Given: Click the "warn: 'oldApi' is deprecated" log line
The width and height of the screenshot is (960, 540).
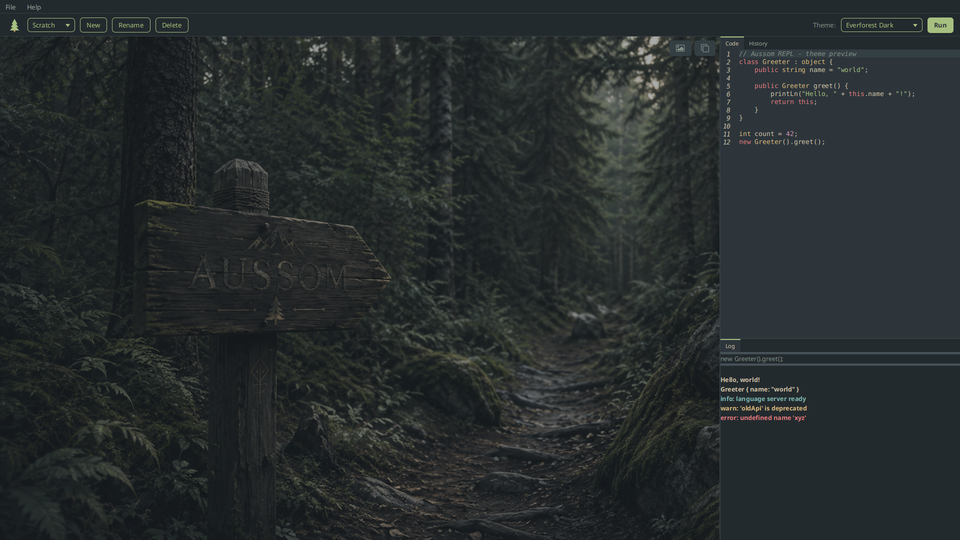Looking at the screenshot, I should click(764, 408).
